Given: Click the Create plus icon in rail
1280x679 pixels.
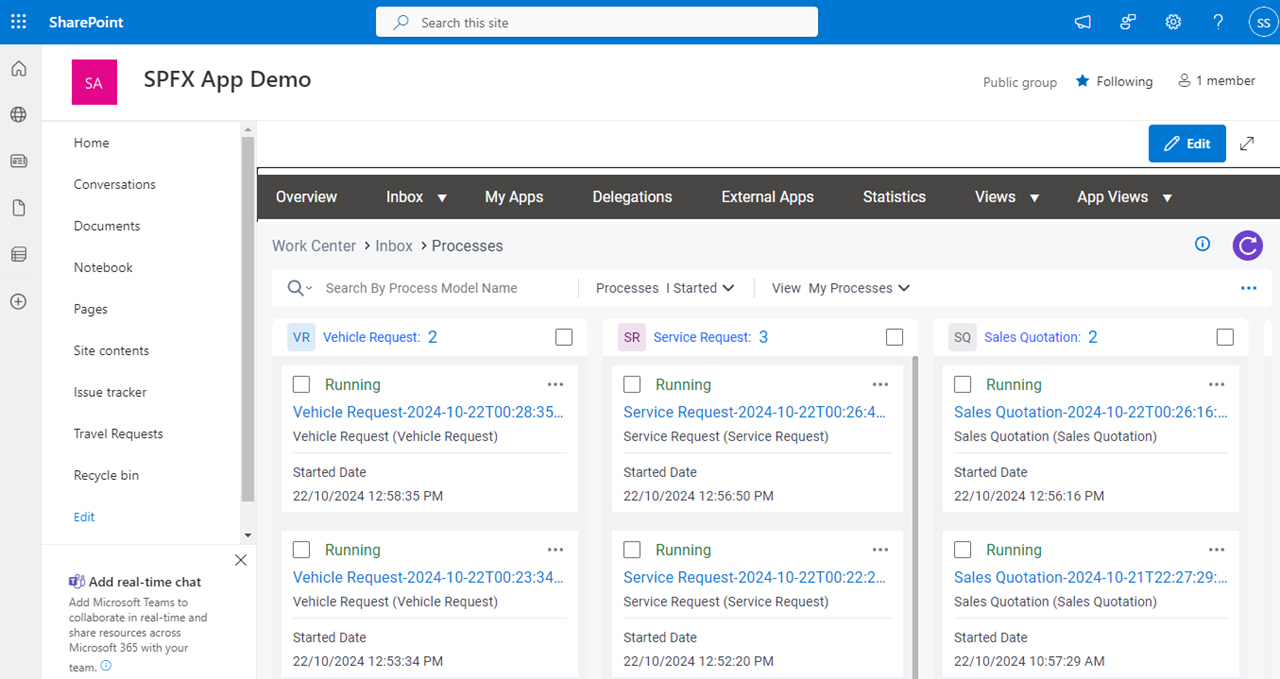Looking at the screenshot, I should [x=19, y=302].
